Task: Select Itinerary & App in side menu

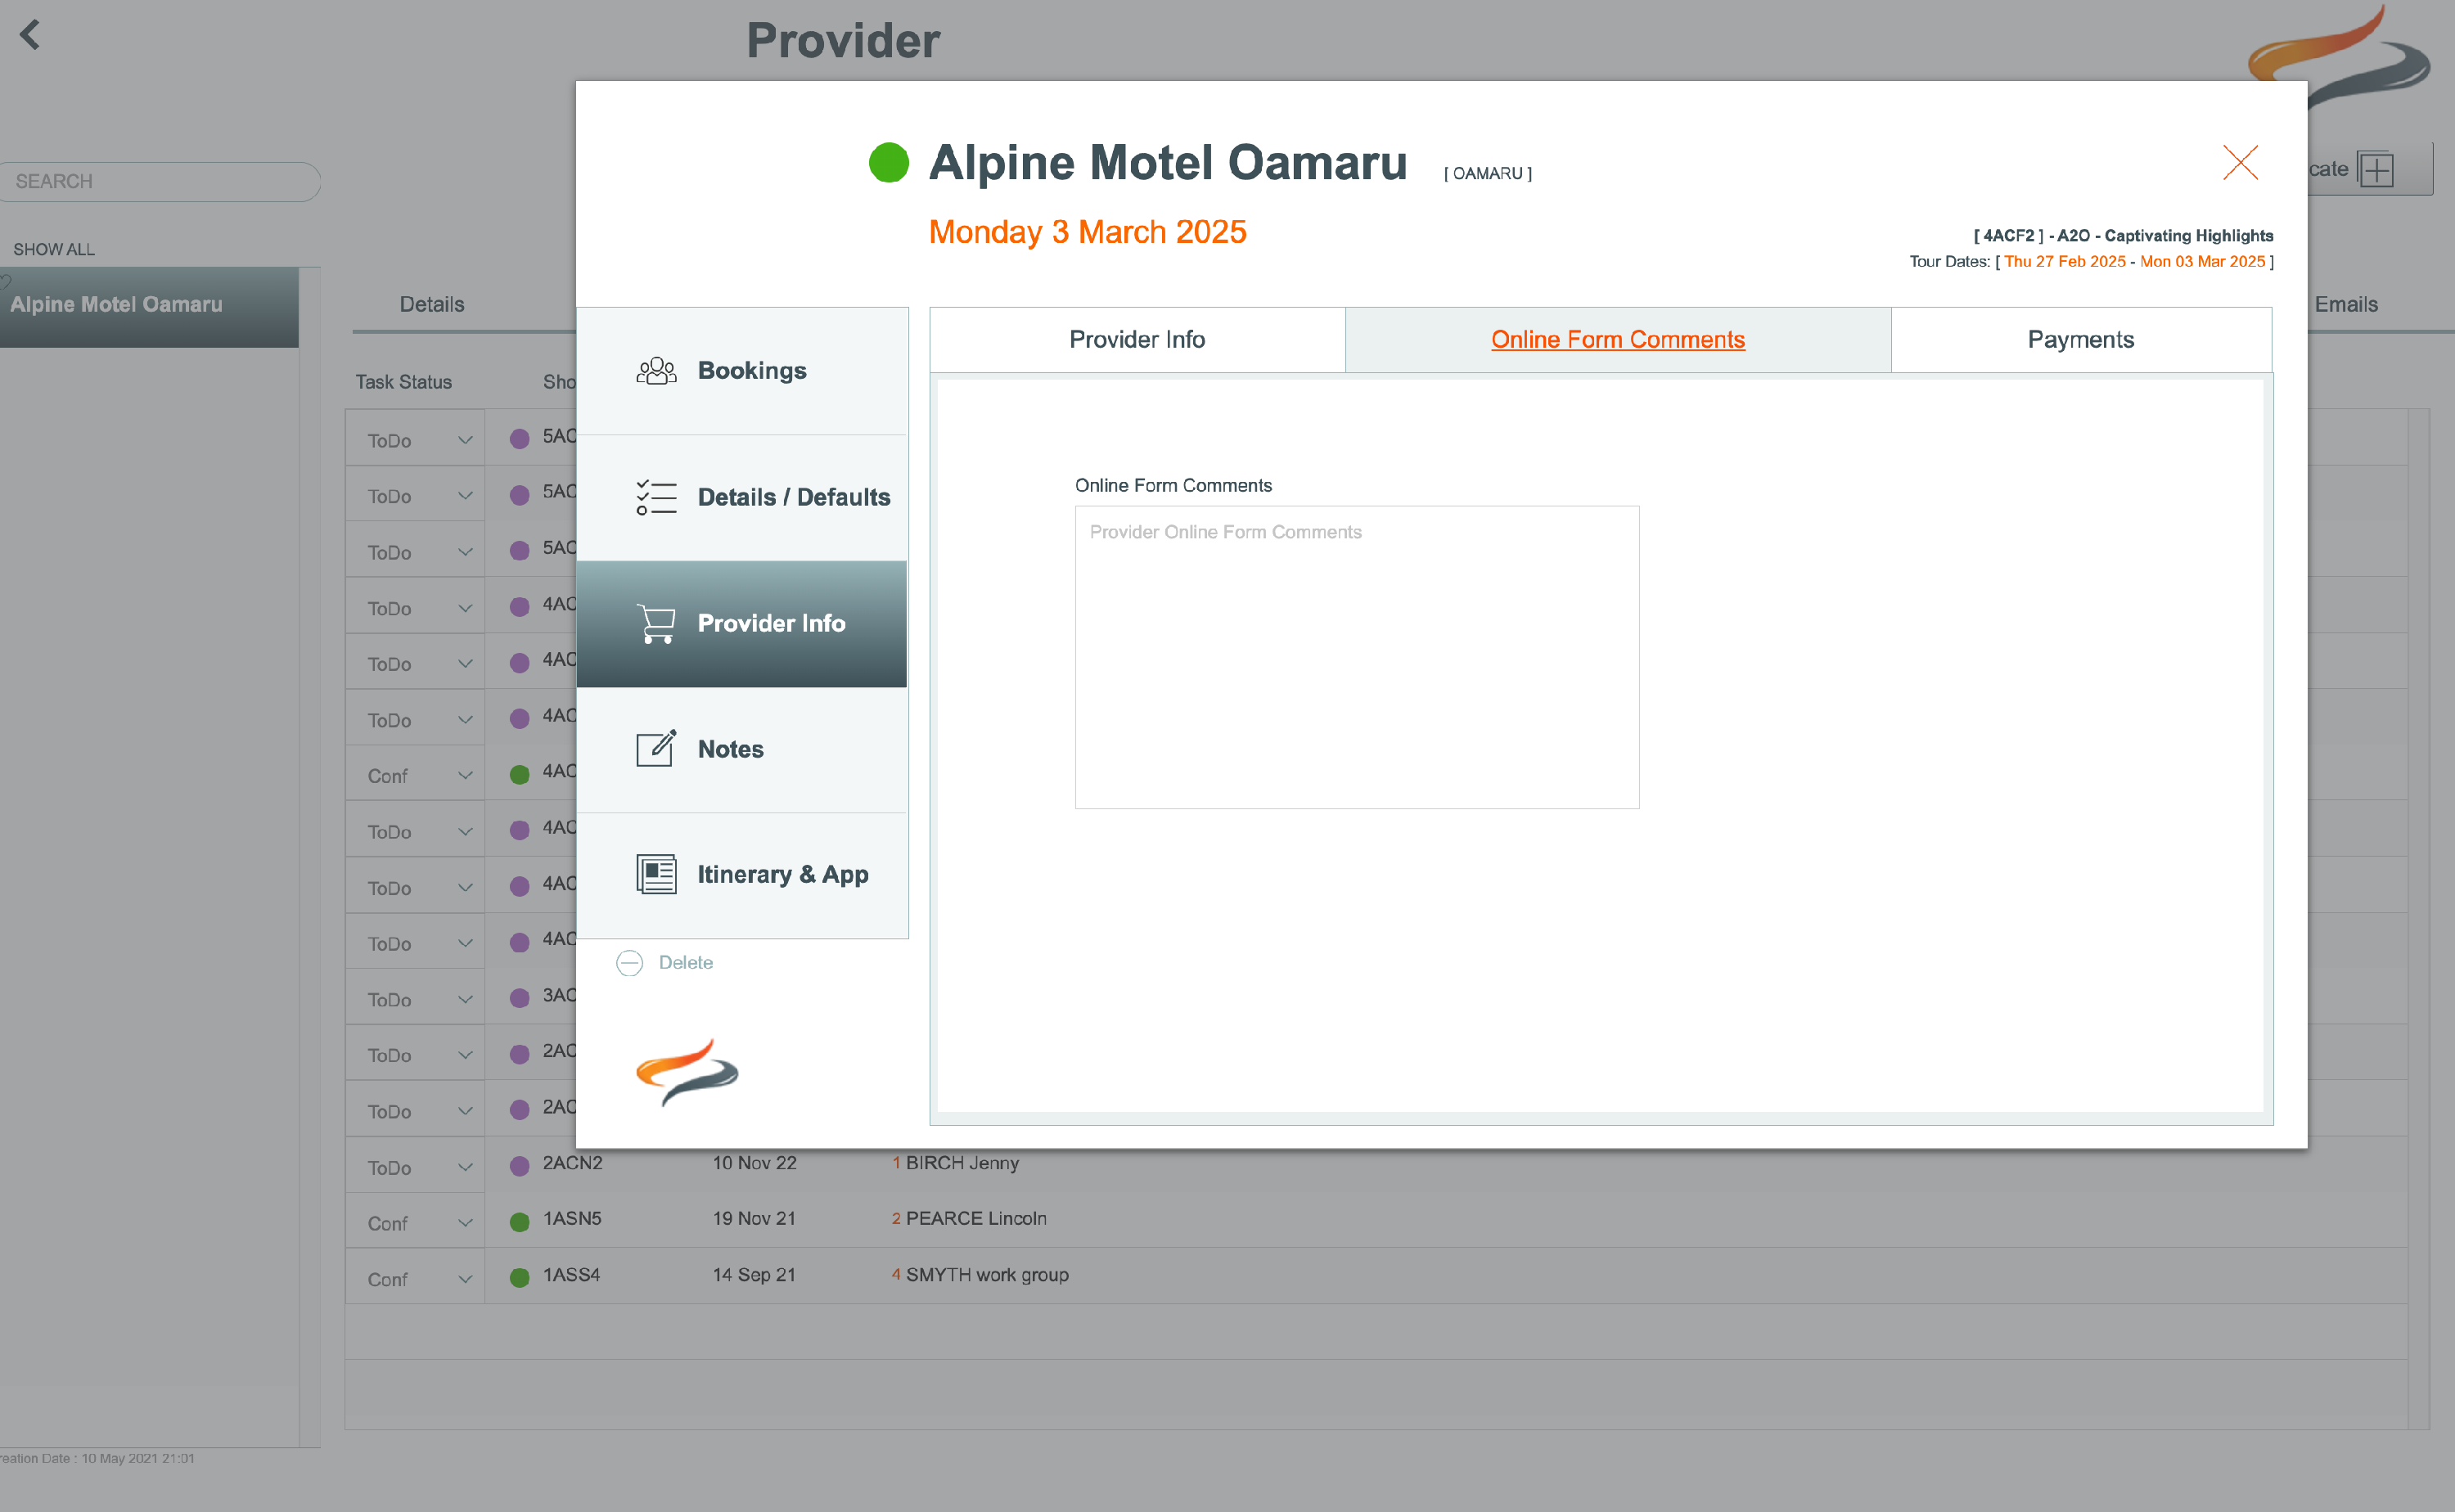Action: click(x=742, y=875)
